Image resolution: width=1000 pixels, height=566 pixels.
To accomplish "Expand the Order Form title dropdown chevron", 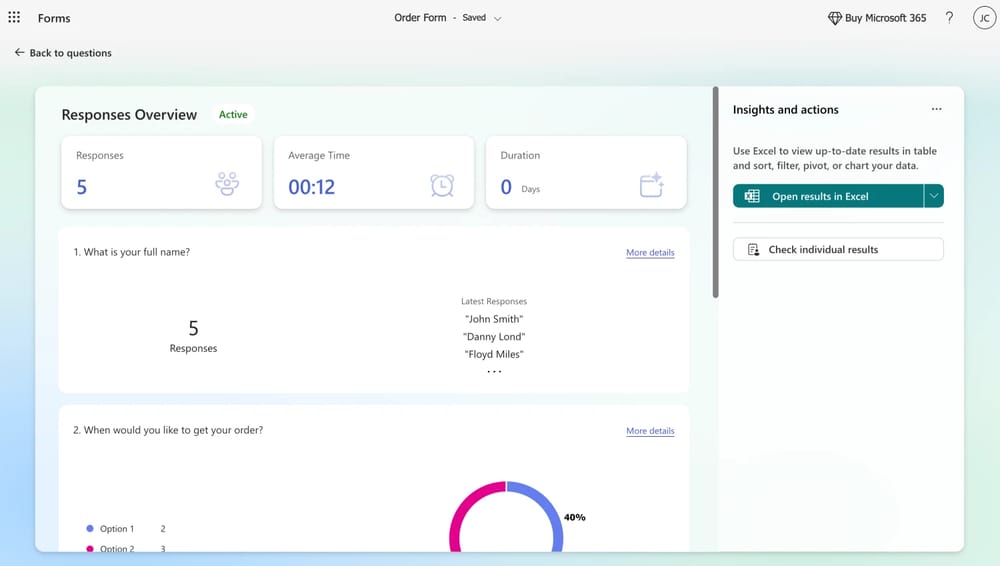I will (x=498, y=18).
